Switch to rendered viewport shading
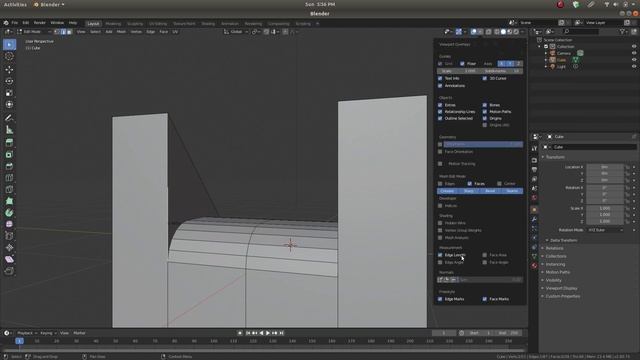This screenshot has width=640, height=360. 516,31
